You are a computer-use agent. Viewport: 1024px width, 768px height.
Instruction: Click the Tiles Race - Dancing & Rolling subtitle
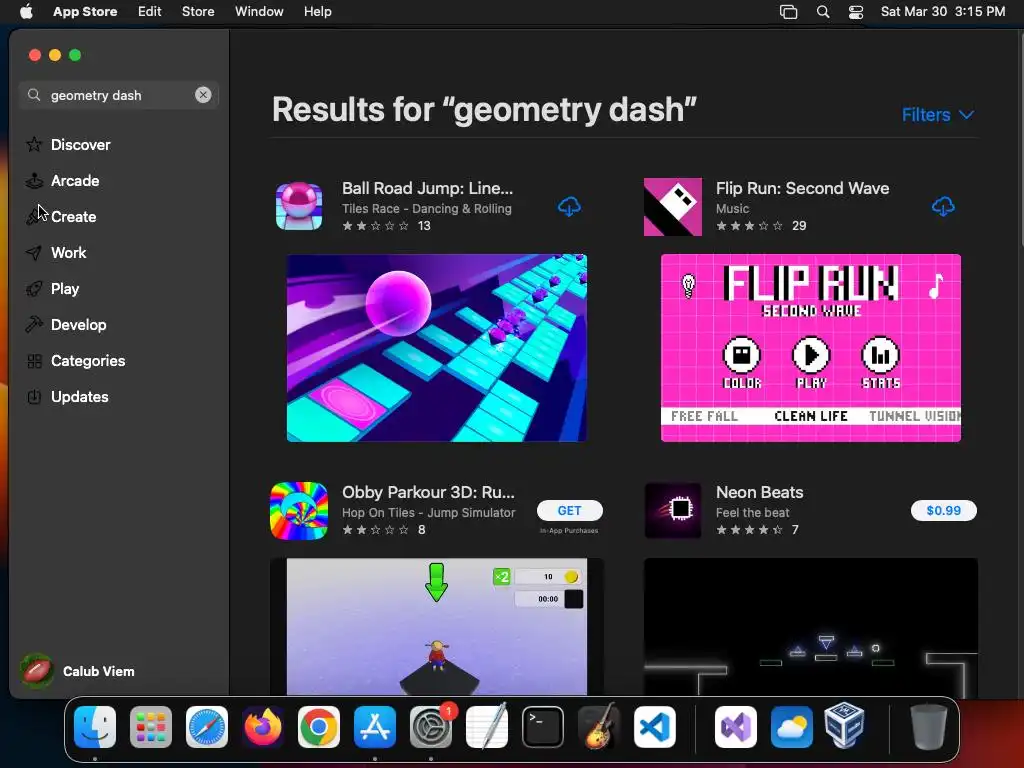tap(427, 208)
